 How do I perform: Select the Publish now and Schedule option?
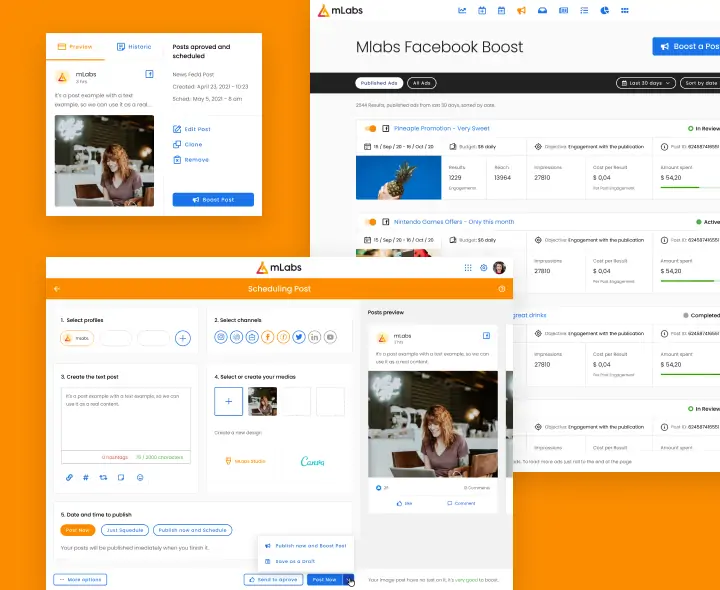192,530
